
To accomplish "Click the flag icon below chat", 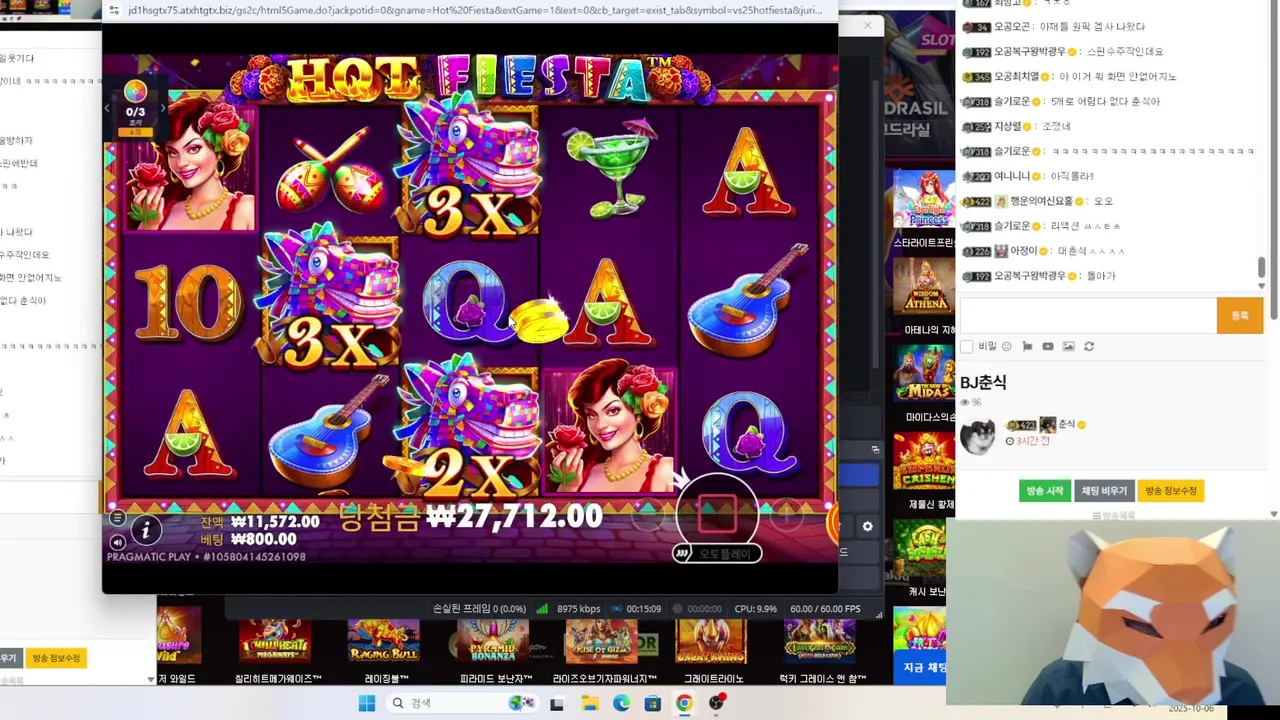I will coord(1027,346).
